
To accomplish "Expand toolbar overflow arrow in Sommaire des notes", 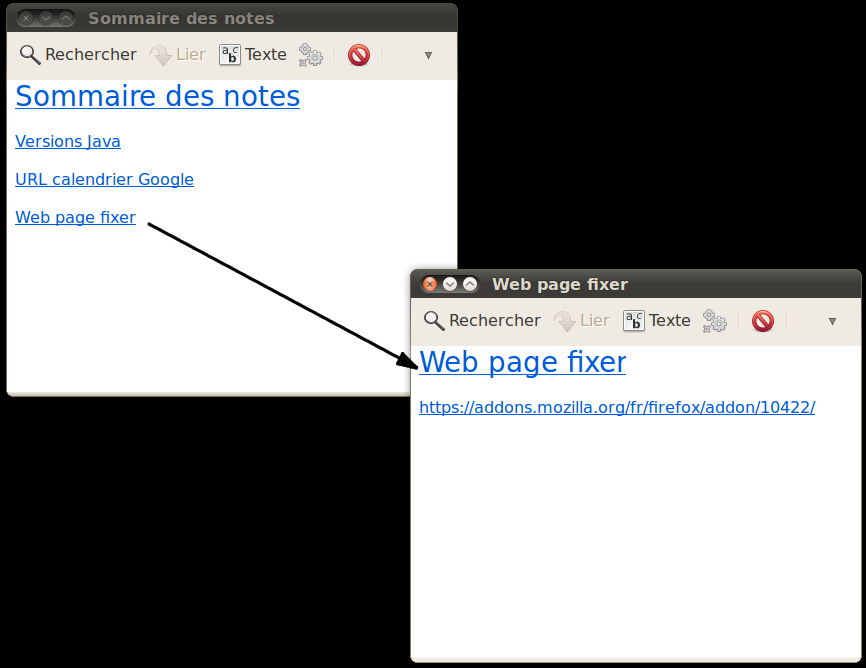I will [x=428, y=56].
